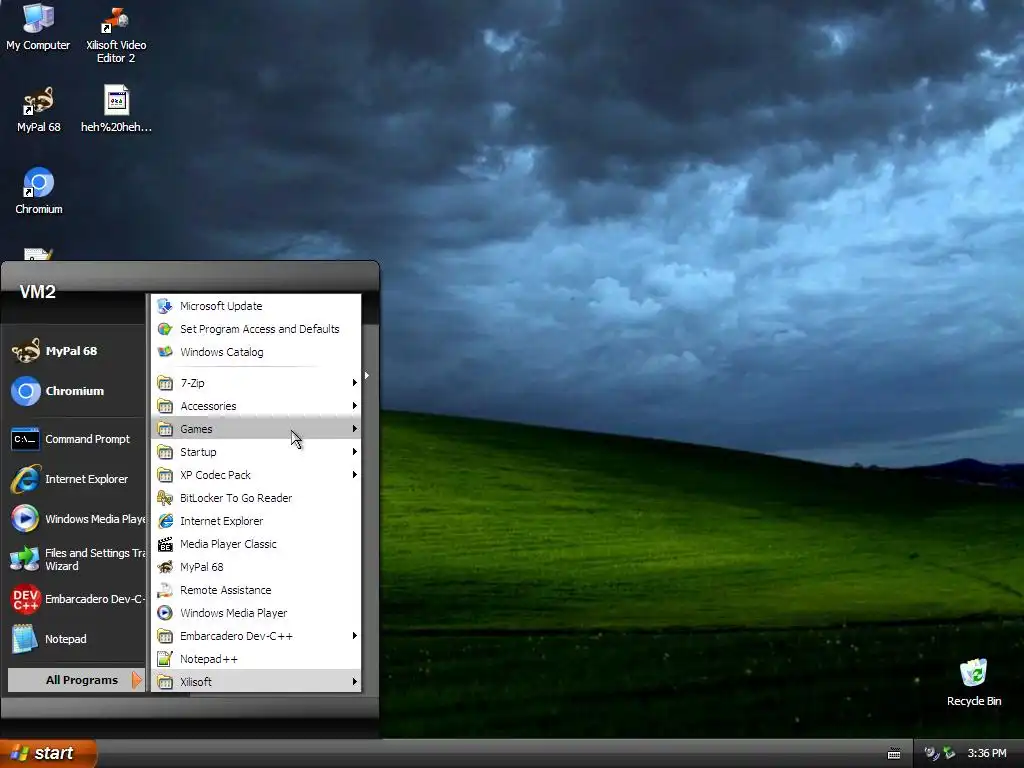The height and width of the screenshot is (768, 1024).
Task: Expand the Games submenu
Action: pos(256,428)
